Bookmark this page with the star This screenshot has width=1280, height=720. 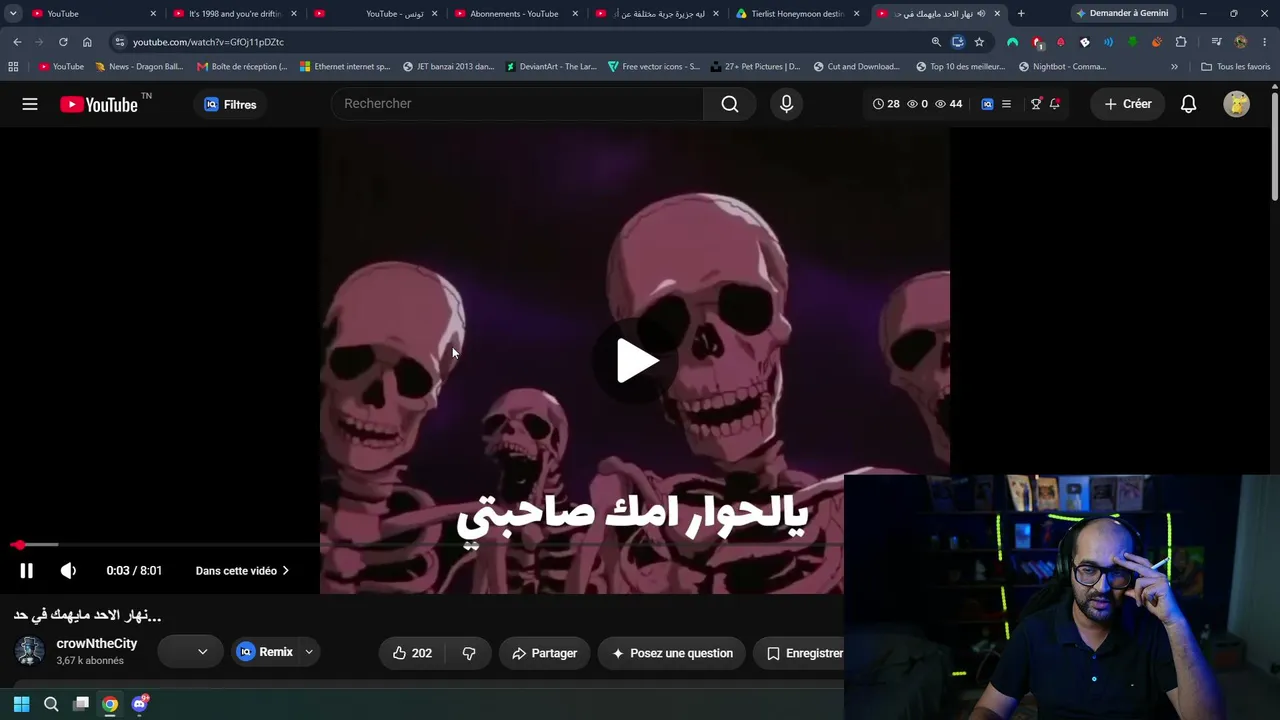(979, 42)
